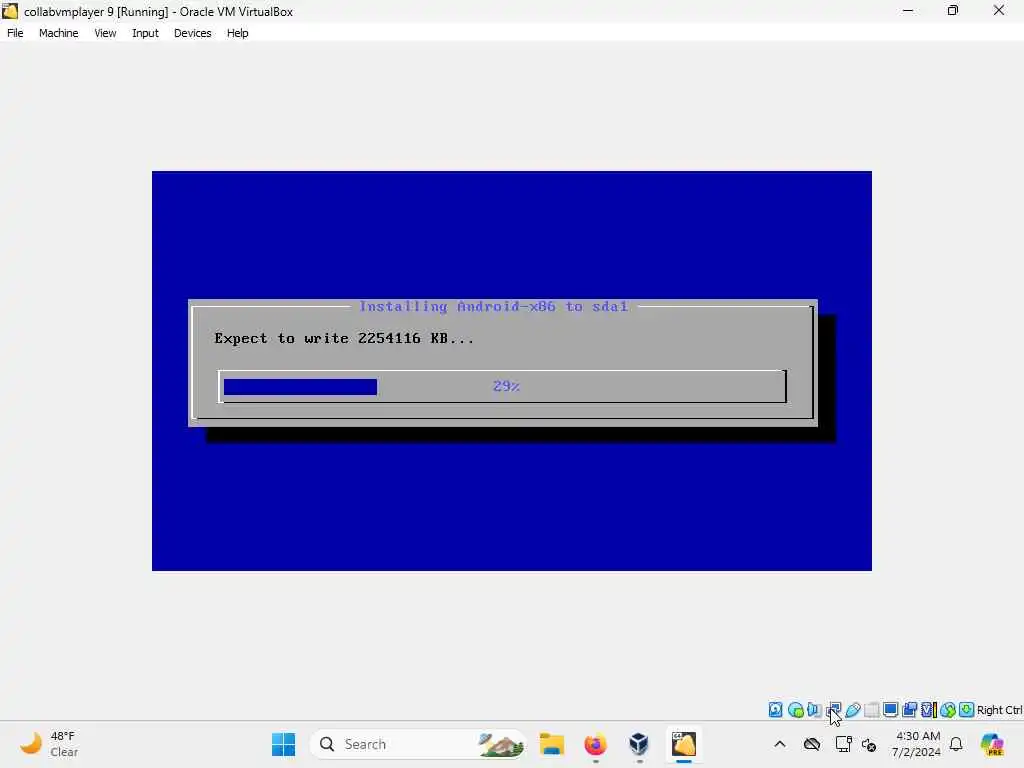Open the Machine menu
Image resolution: width=1024 pixels, height=768 pixels.
[59, 33]
